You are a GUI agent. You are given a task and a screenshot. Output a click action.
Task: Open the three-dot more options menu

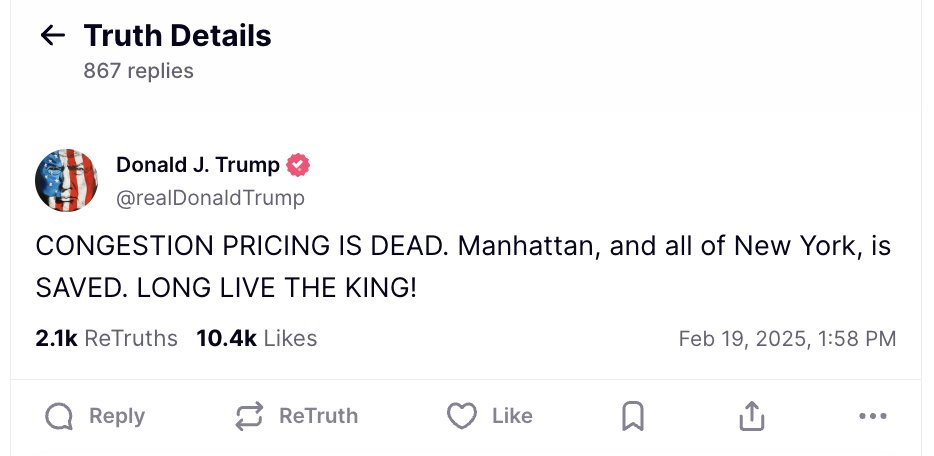point(872,416)
